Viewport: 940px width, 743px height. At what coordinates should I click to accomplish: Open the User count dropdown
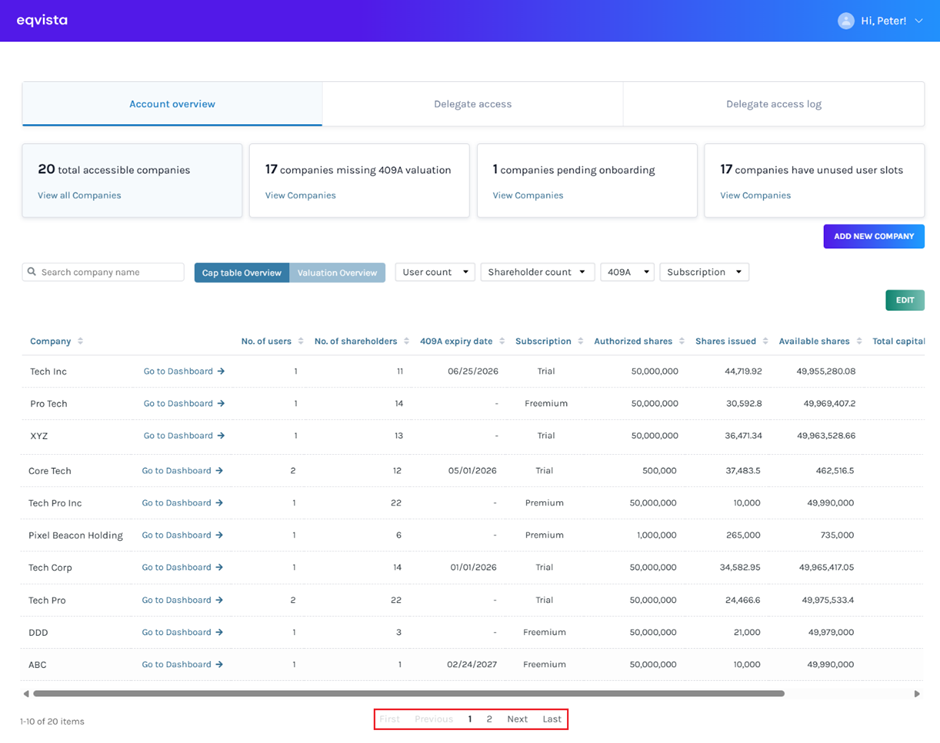(434, 272)
